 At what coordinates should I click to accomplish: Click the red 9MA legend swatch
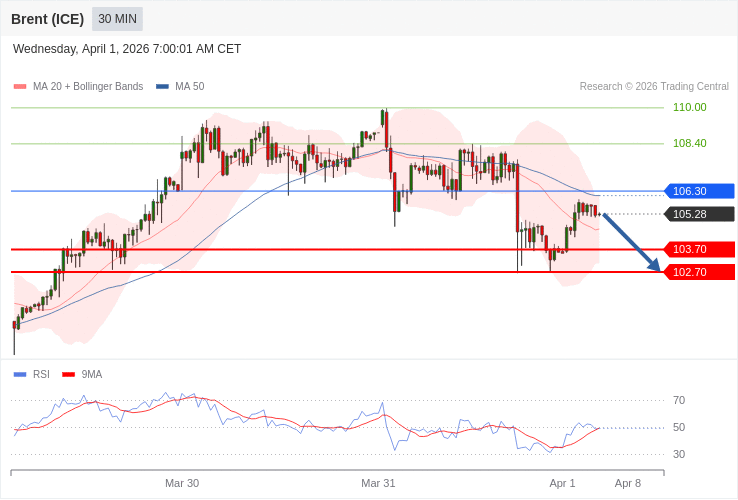click(x=68, y=375)
